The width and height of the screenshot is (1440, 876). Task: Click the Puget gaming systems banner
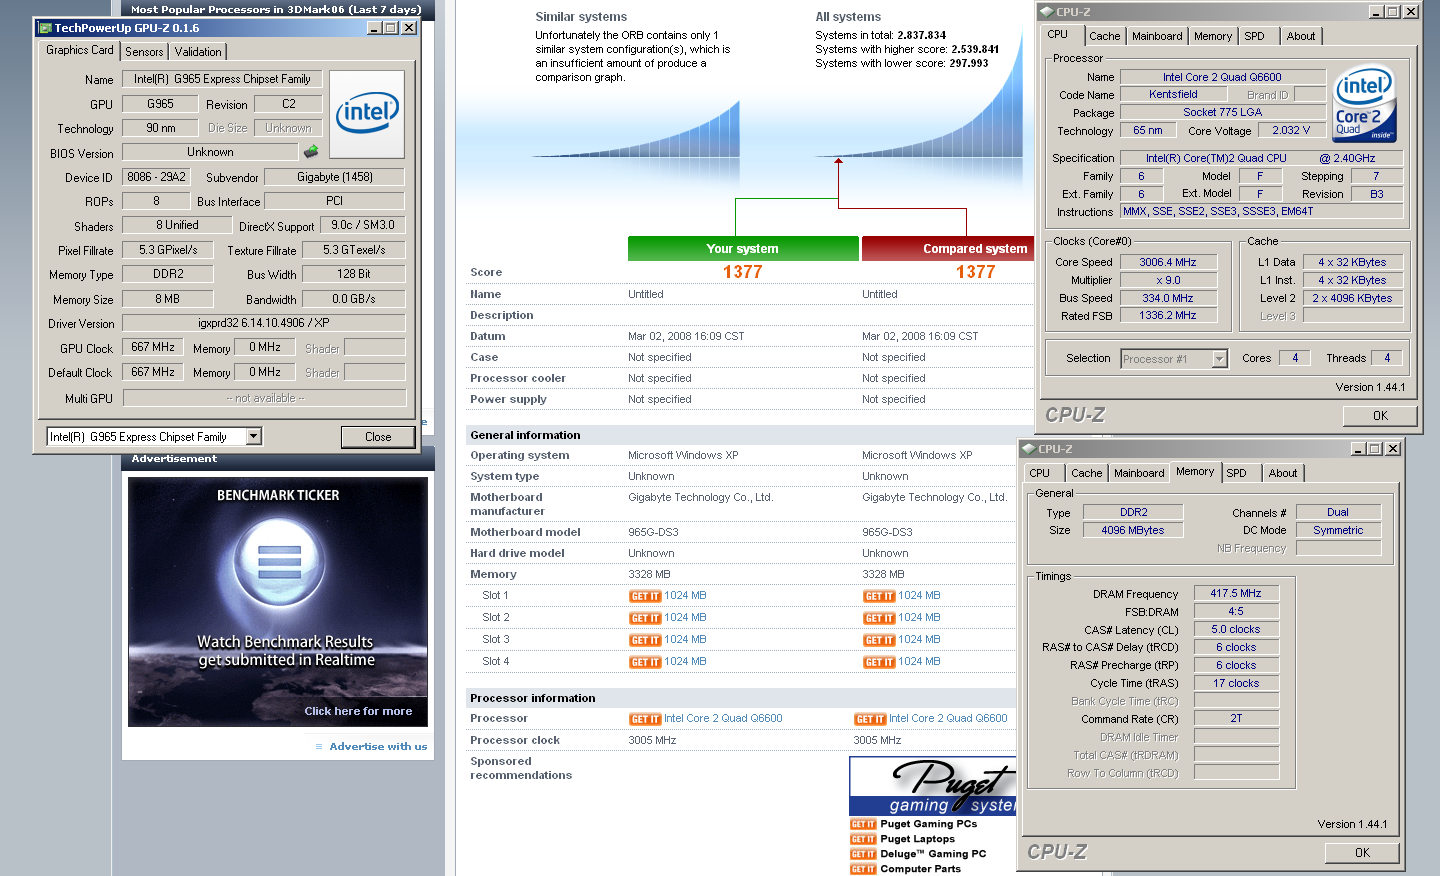tap(933, 787)
